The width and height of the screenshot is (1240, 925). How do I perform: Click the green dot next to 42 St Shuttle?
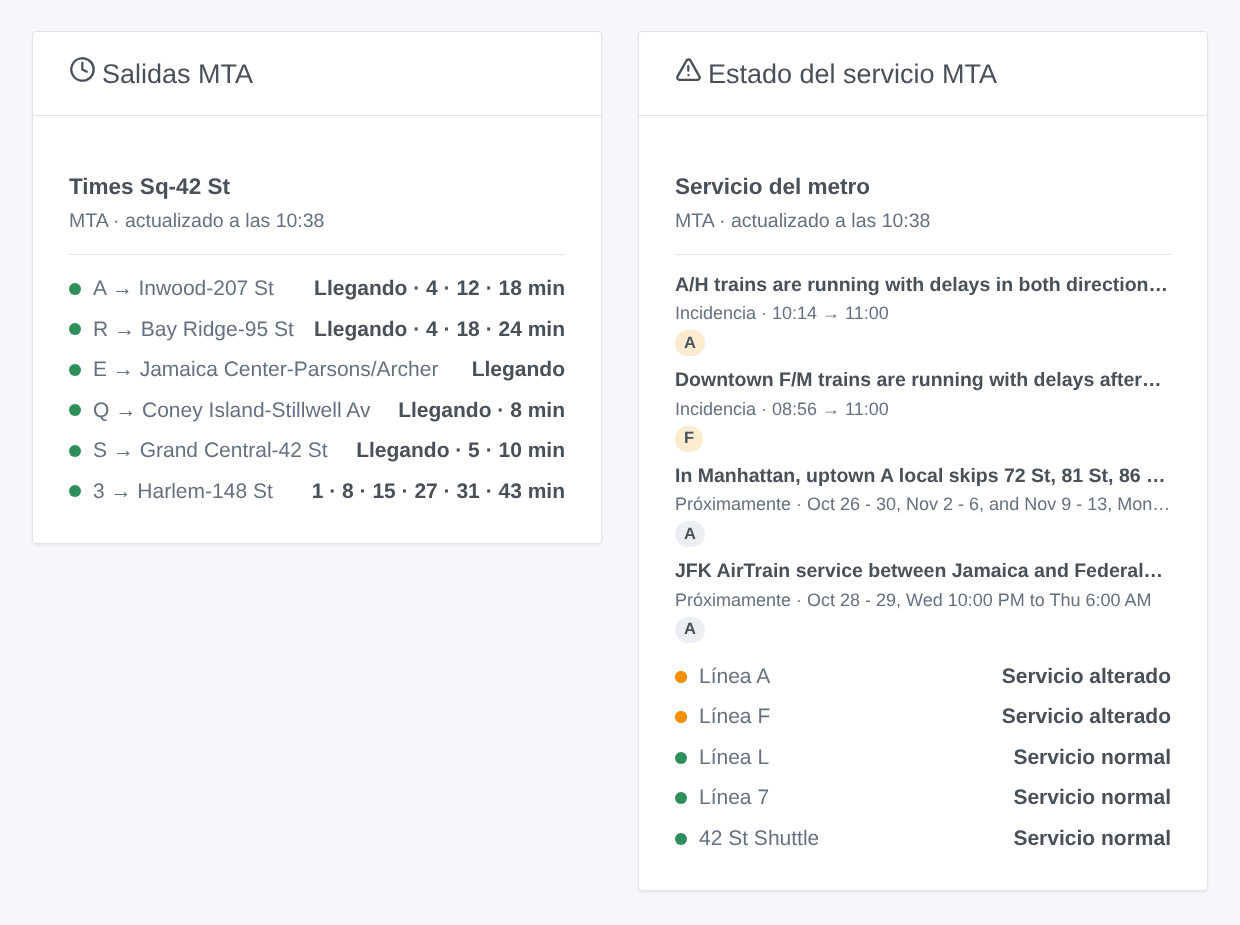point(681,839)
